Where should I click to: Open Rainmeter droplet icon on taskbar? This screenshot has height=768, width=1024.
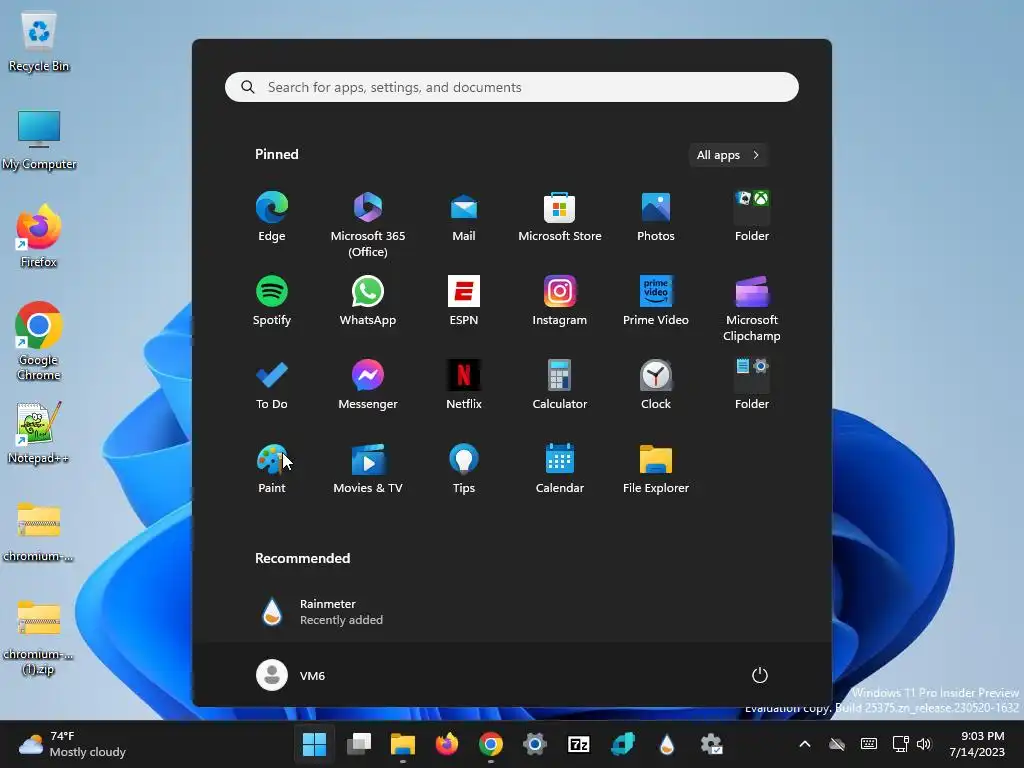(667, 744)
